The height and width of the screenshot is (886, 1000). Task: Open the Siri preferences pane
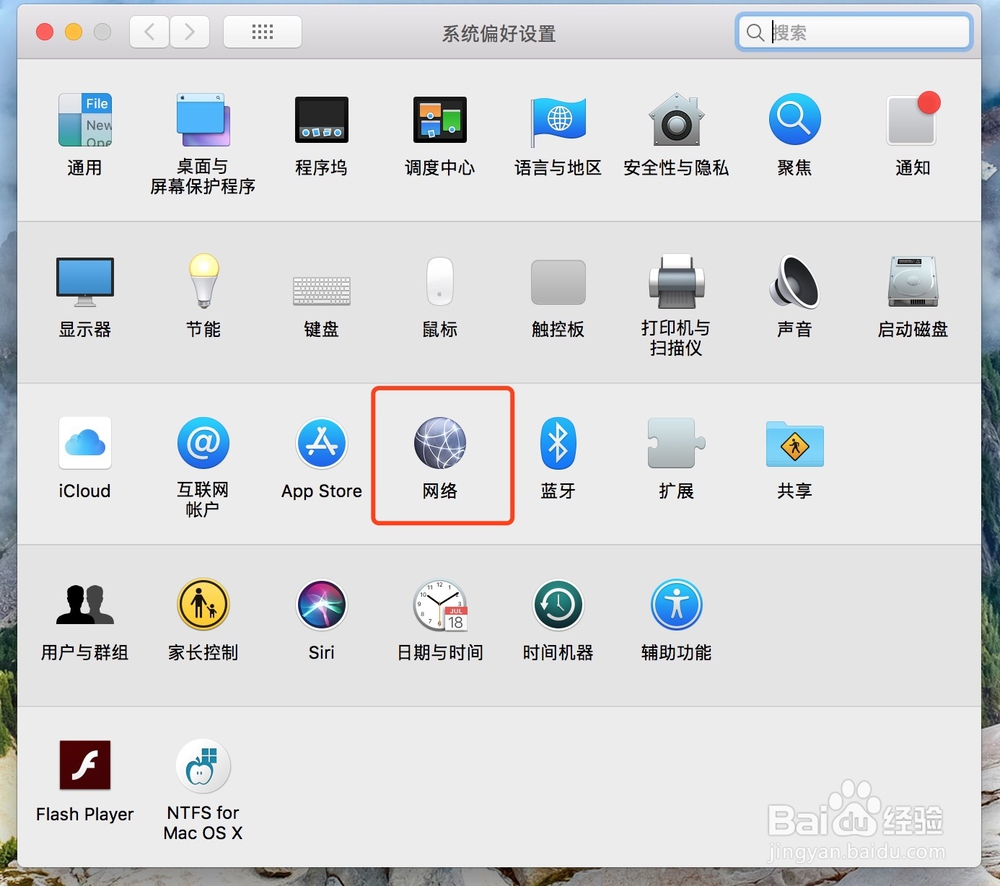click(321, 604)
